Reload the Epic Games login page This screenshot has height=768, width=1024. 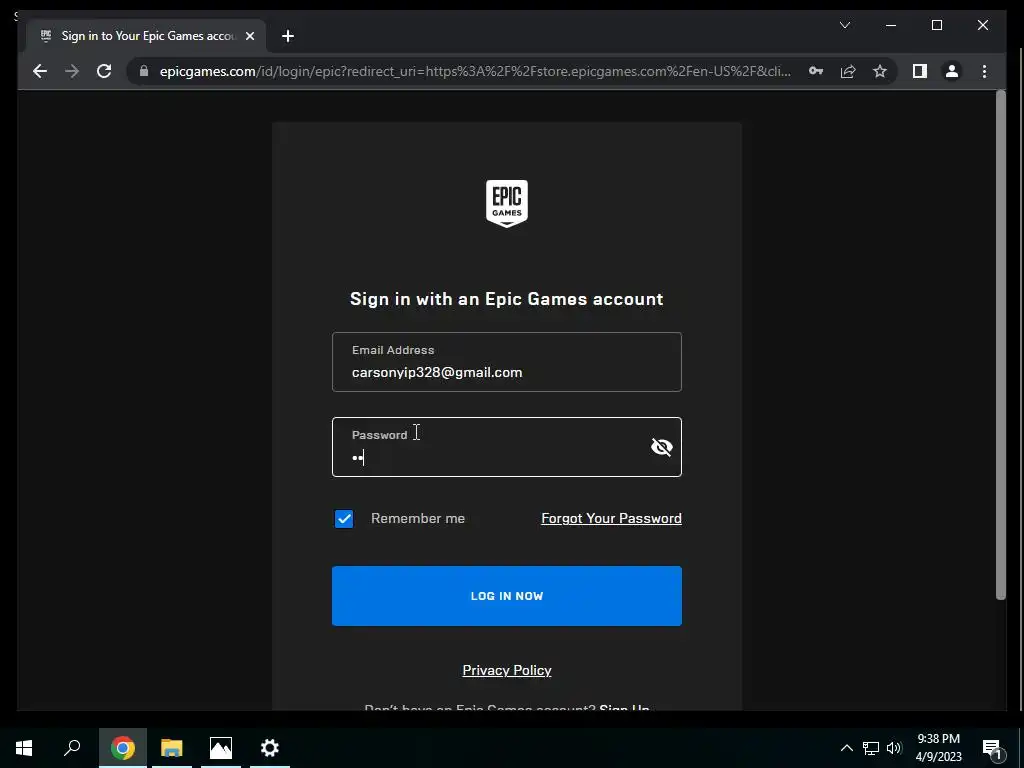tap(104, 71)
